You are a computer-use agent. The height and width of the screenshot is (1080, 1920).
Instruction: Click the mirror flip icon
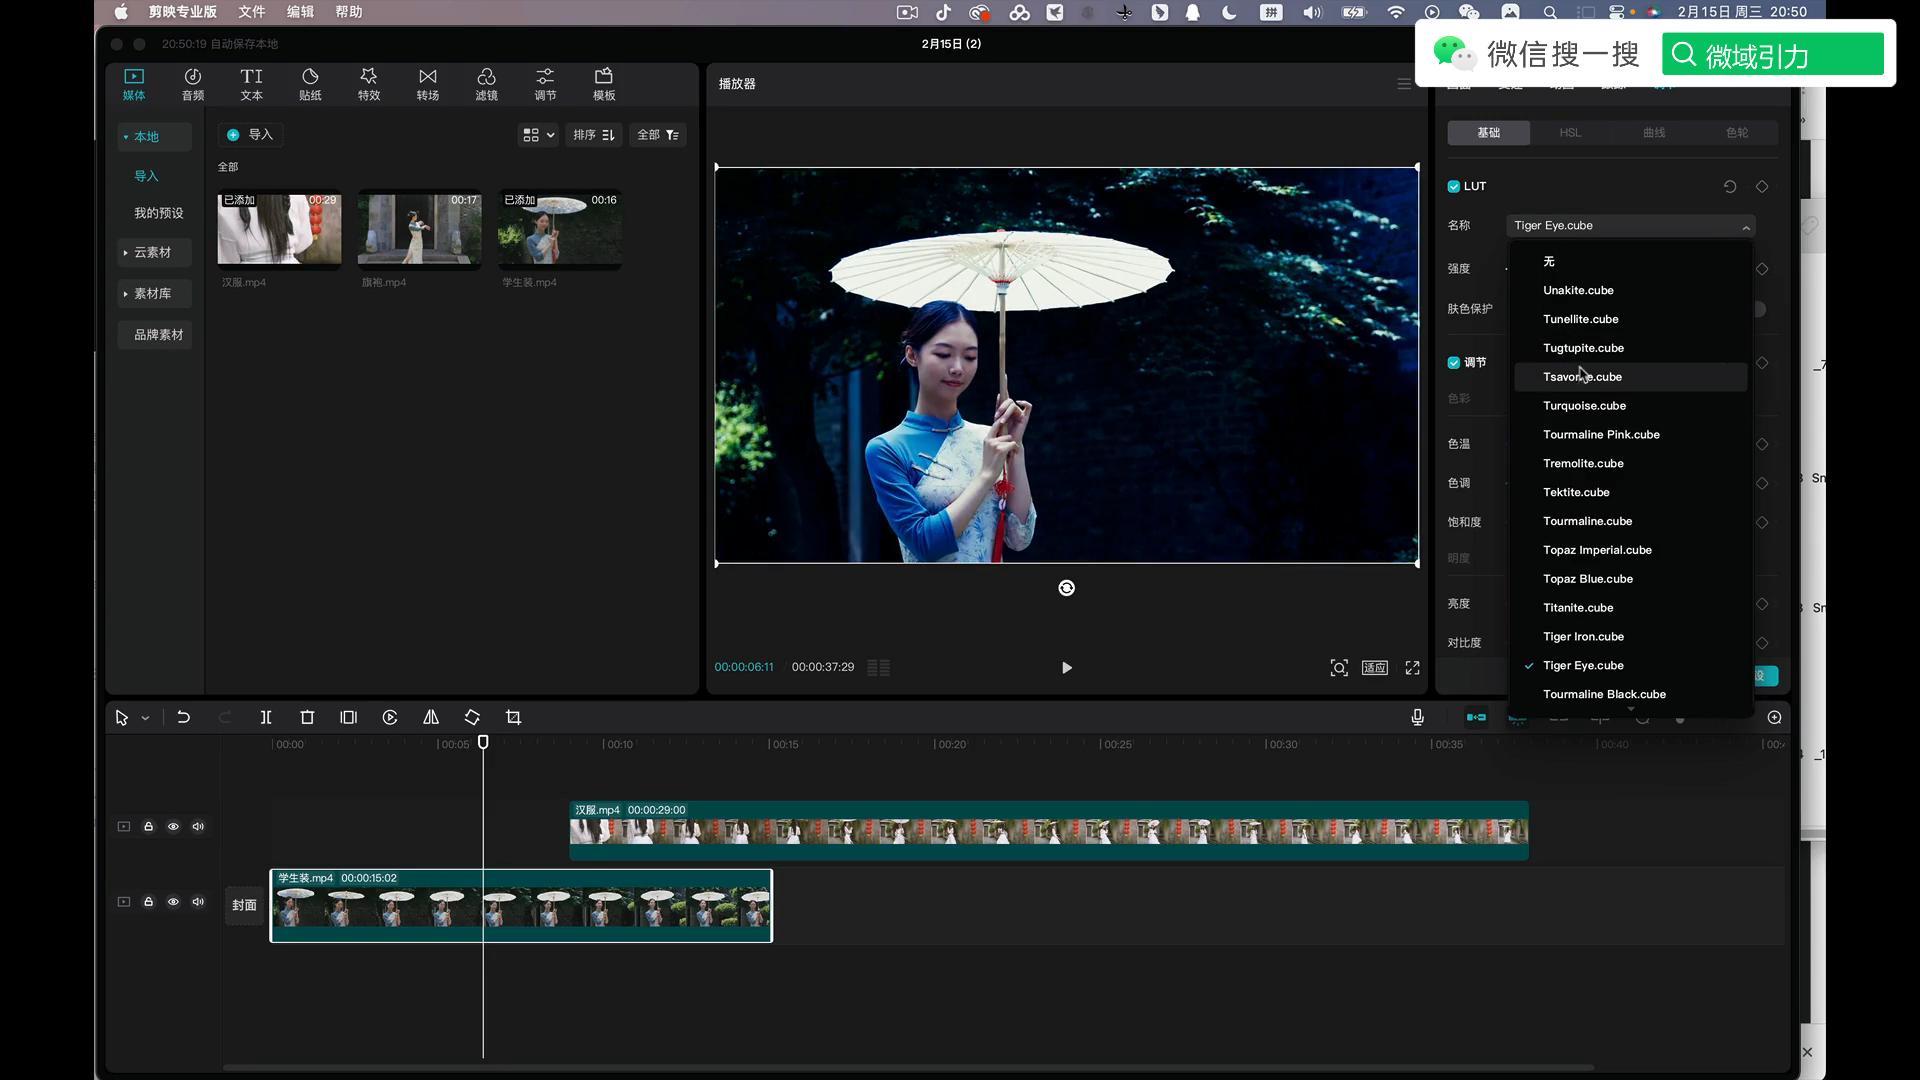[431, 717]
